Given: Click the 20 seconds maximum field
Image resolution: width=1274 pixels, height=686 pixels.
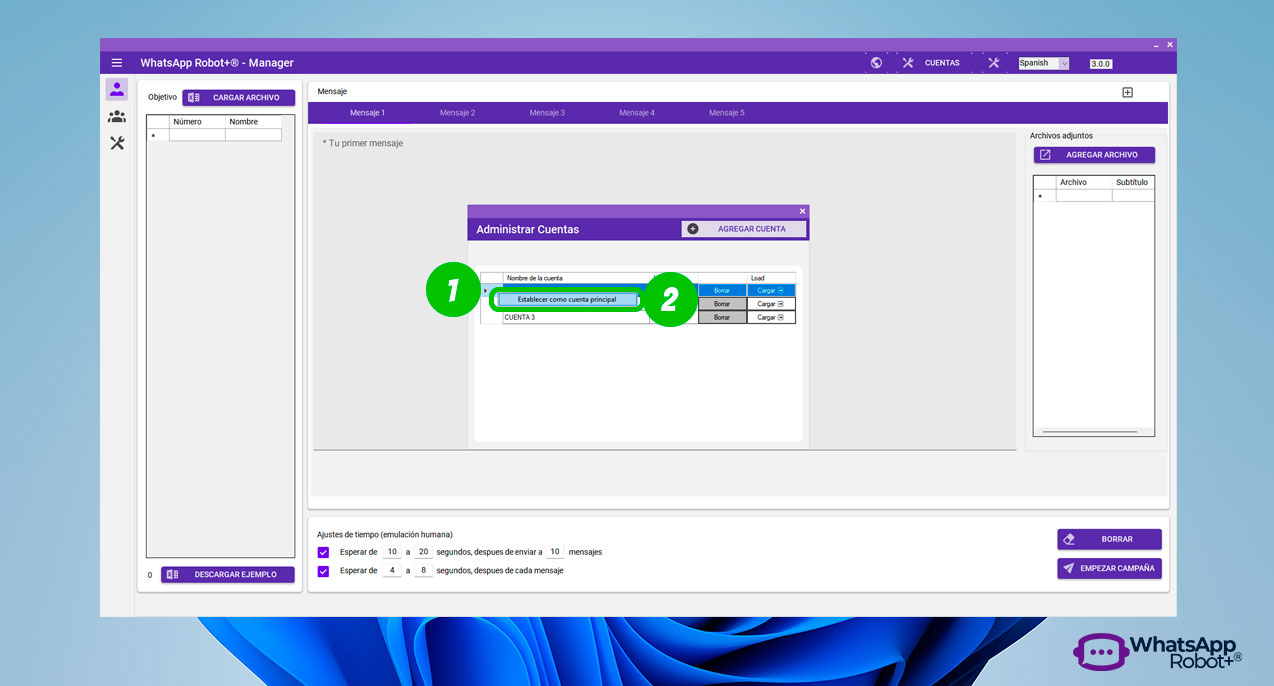Looking at the screenshot, I should (423, 552).
